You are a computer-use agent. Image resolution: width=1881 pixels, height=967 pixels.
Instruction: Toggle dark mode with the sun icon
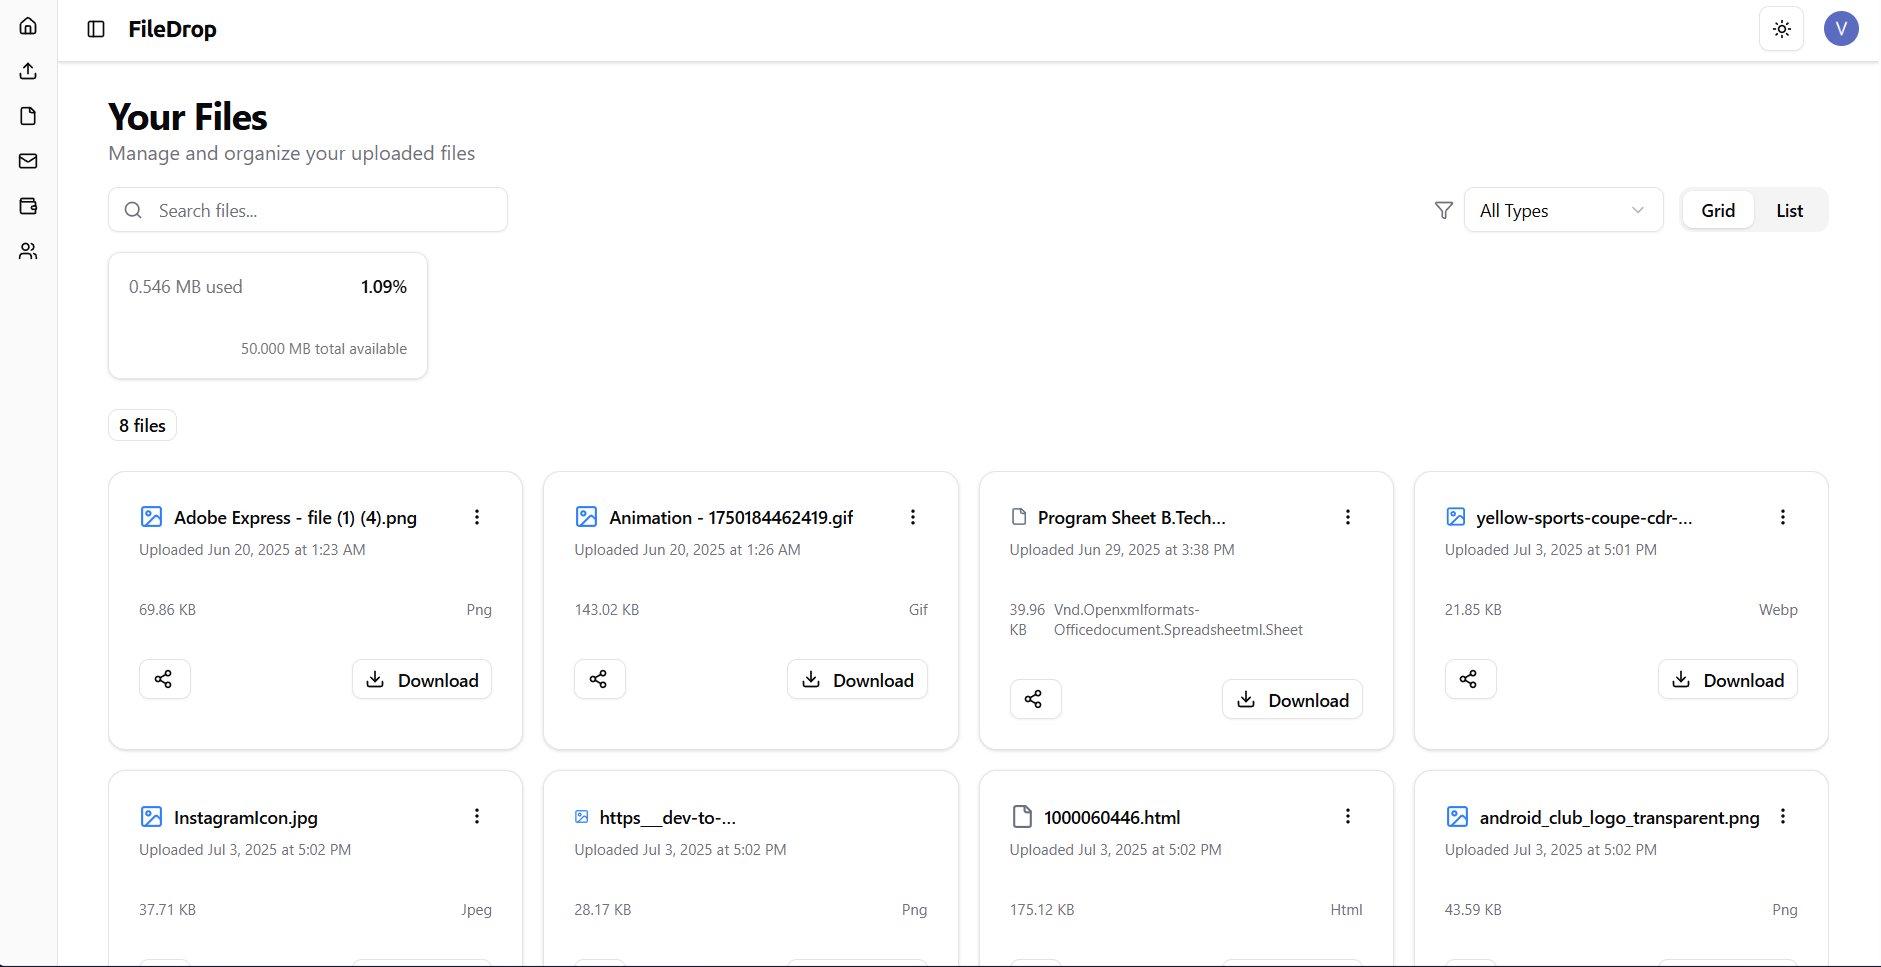coord(1782,28)
